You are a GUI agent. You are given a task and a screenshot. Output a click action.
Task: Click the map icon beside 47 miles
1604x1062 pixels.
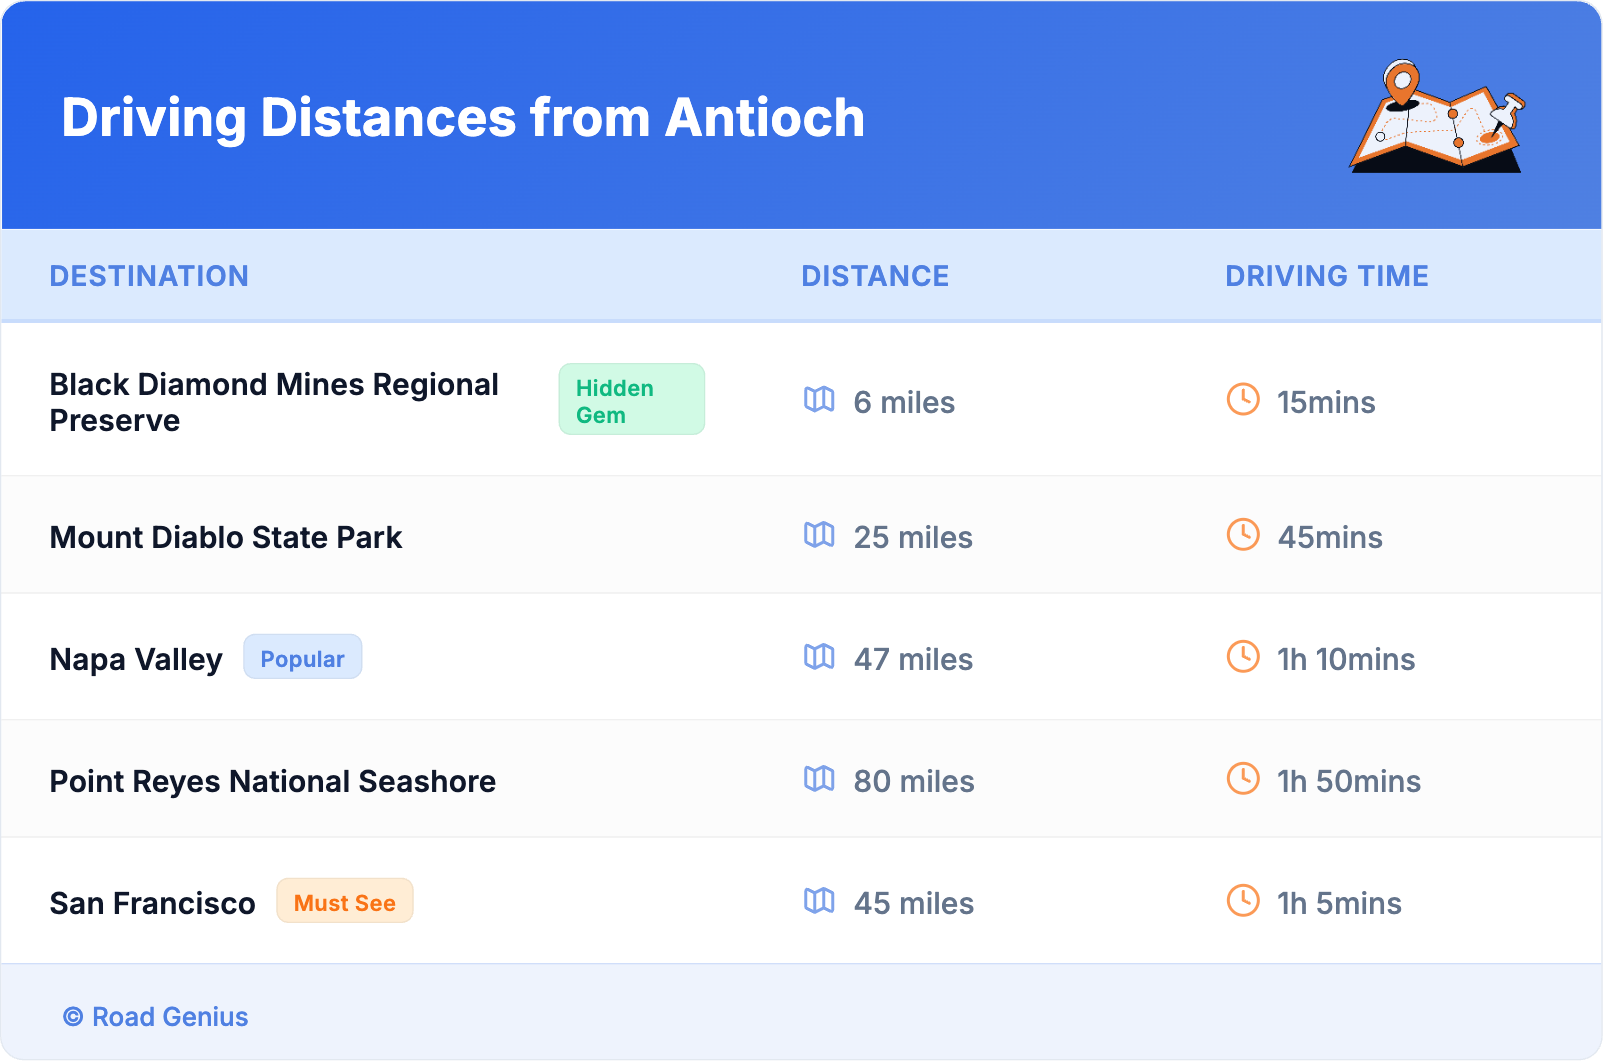819,657
